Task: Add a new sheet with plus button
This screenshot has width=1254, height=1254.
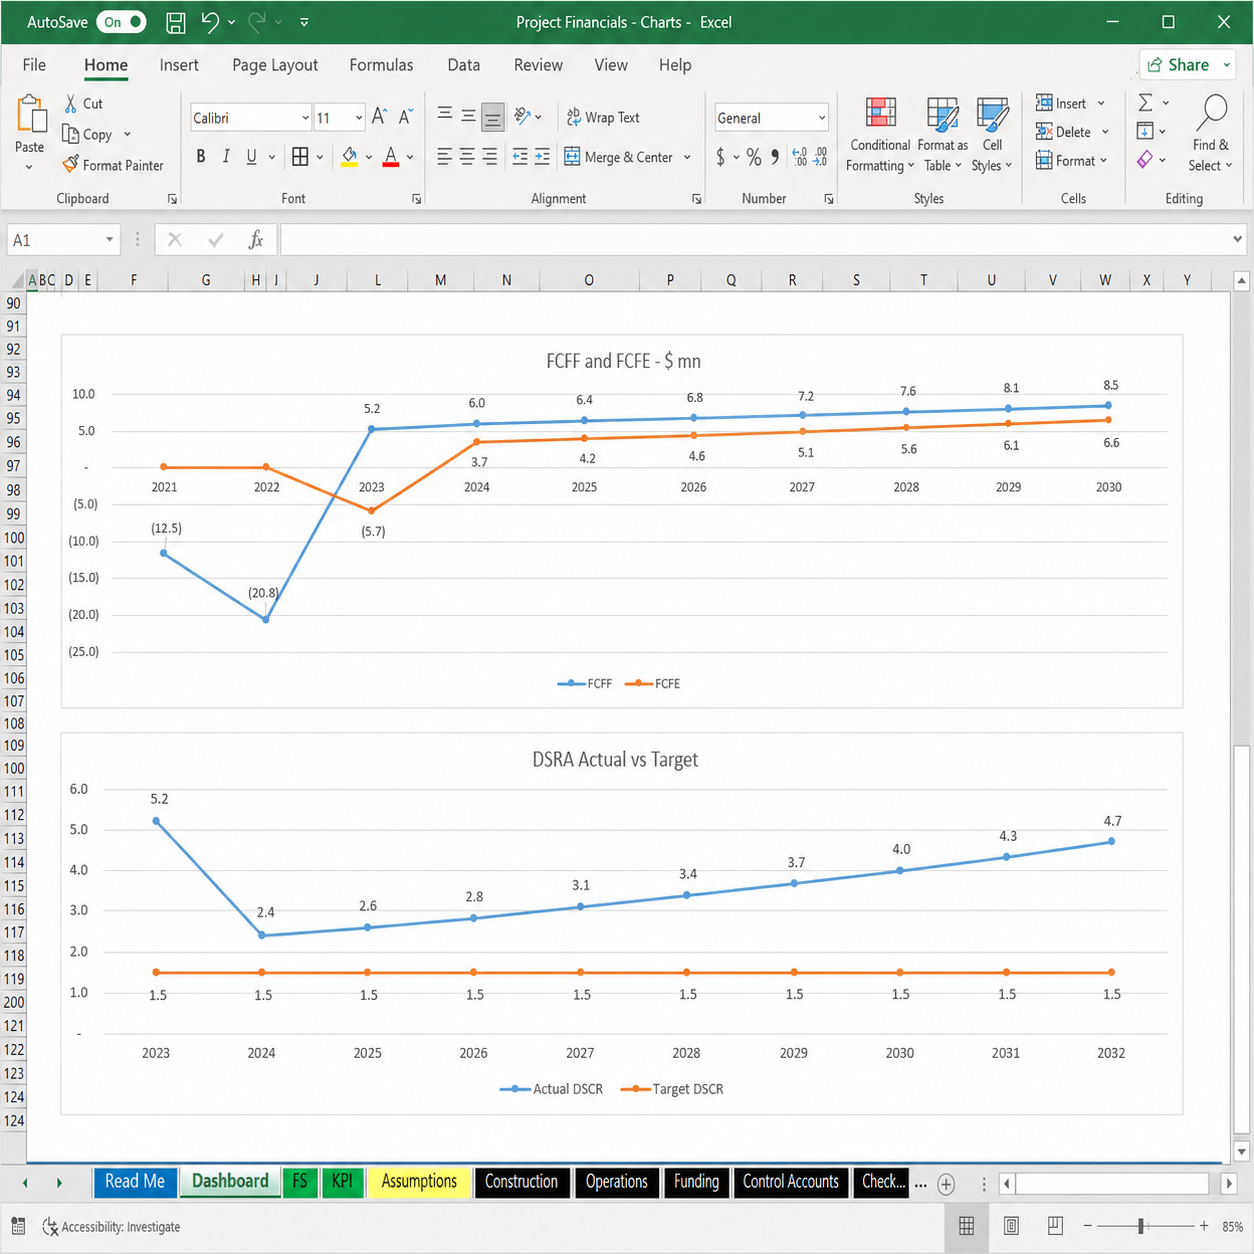Action: click(946, 1184)
